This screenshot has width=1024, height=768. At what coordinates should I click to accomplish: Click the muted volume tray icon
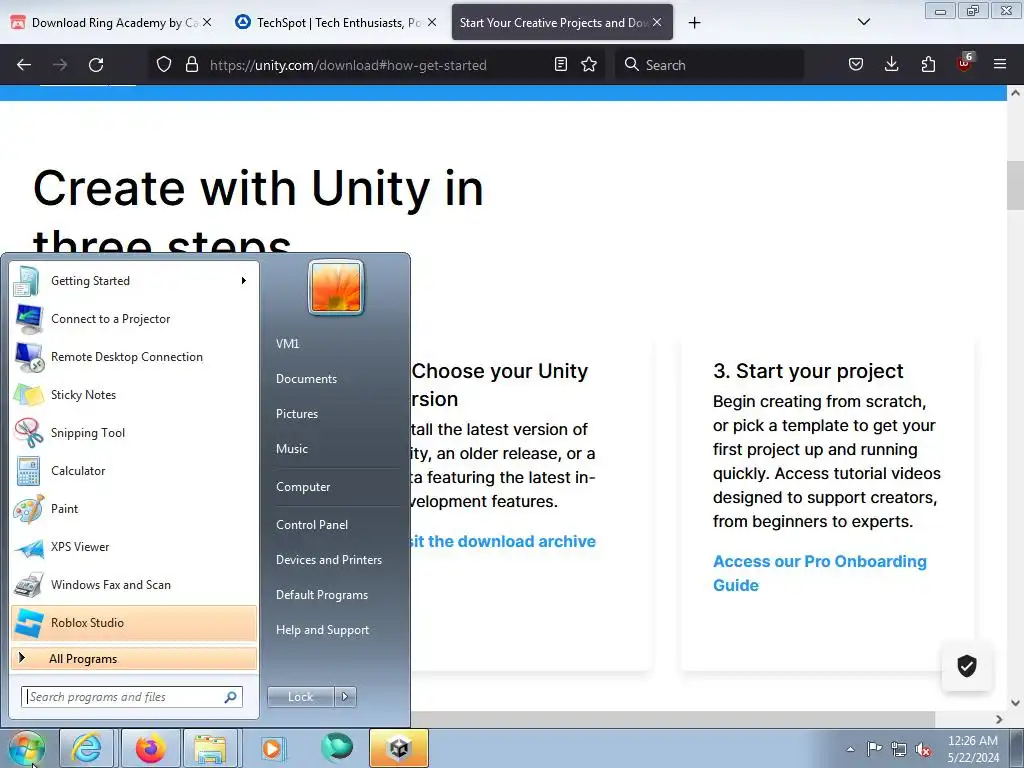923,750
